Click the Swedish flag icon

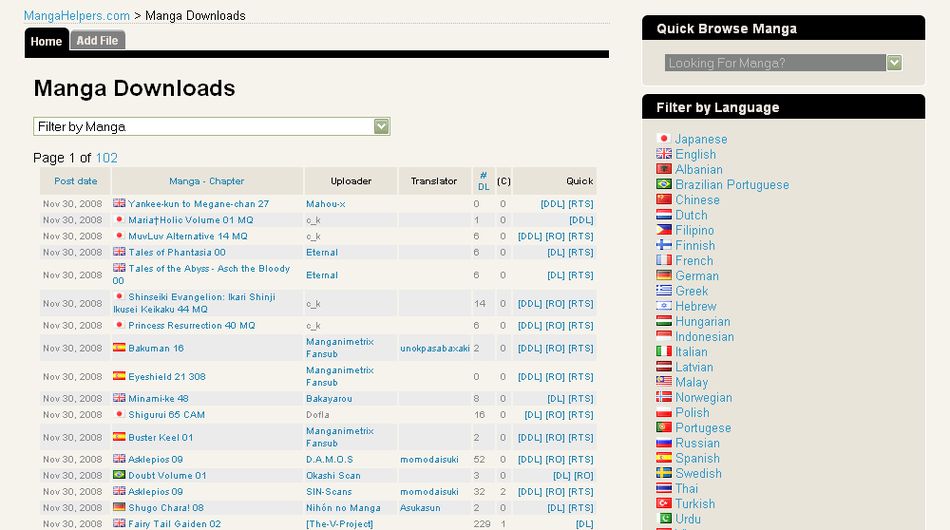point(663,473)
